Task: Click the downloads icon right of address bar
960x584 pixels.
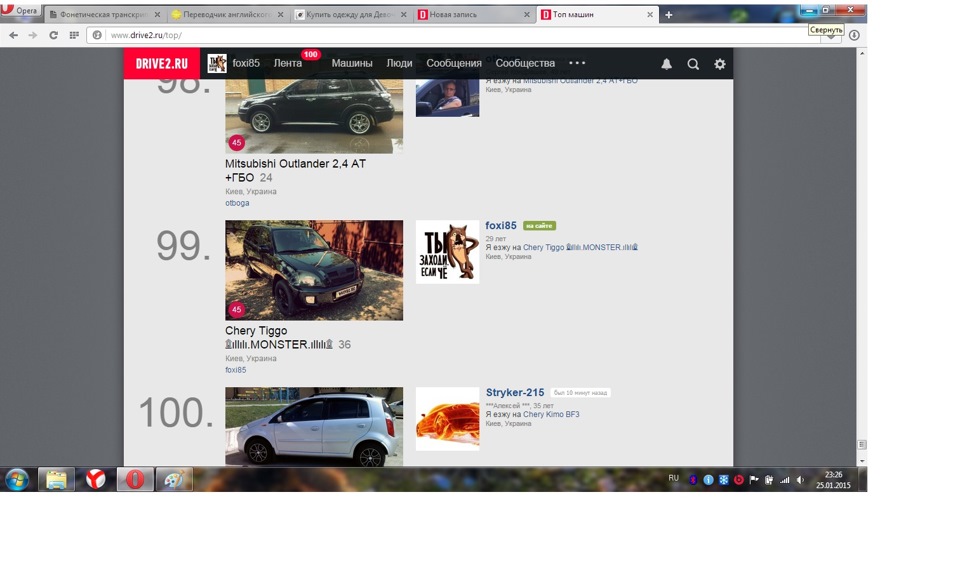Action: pos(854,36)
